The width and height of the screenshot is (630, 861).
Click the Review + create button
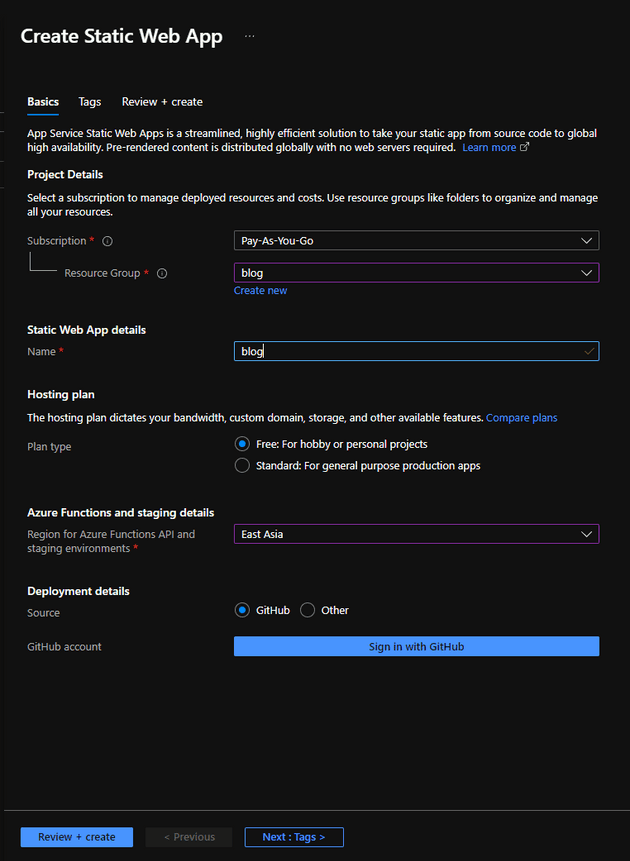click(76, 837)
